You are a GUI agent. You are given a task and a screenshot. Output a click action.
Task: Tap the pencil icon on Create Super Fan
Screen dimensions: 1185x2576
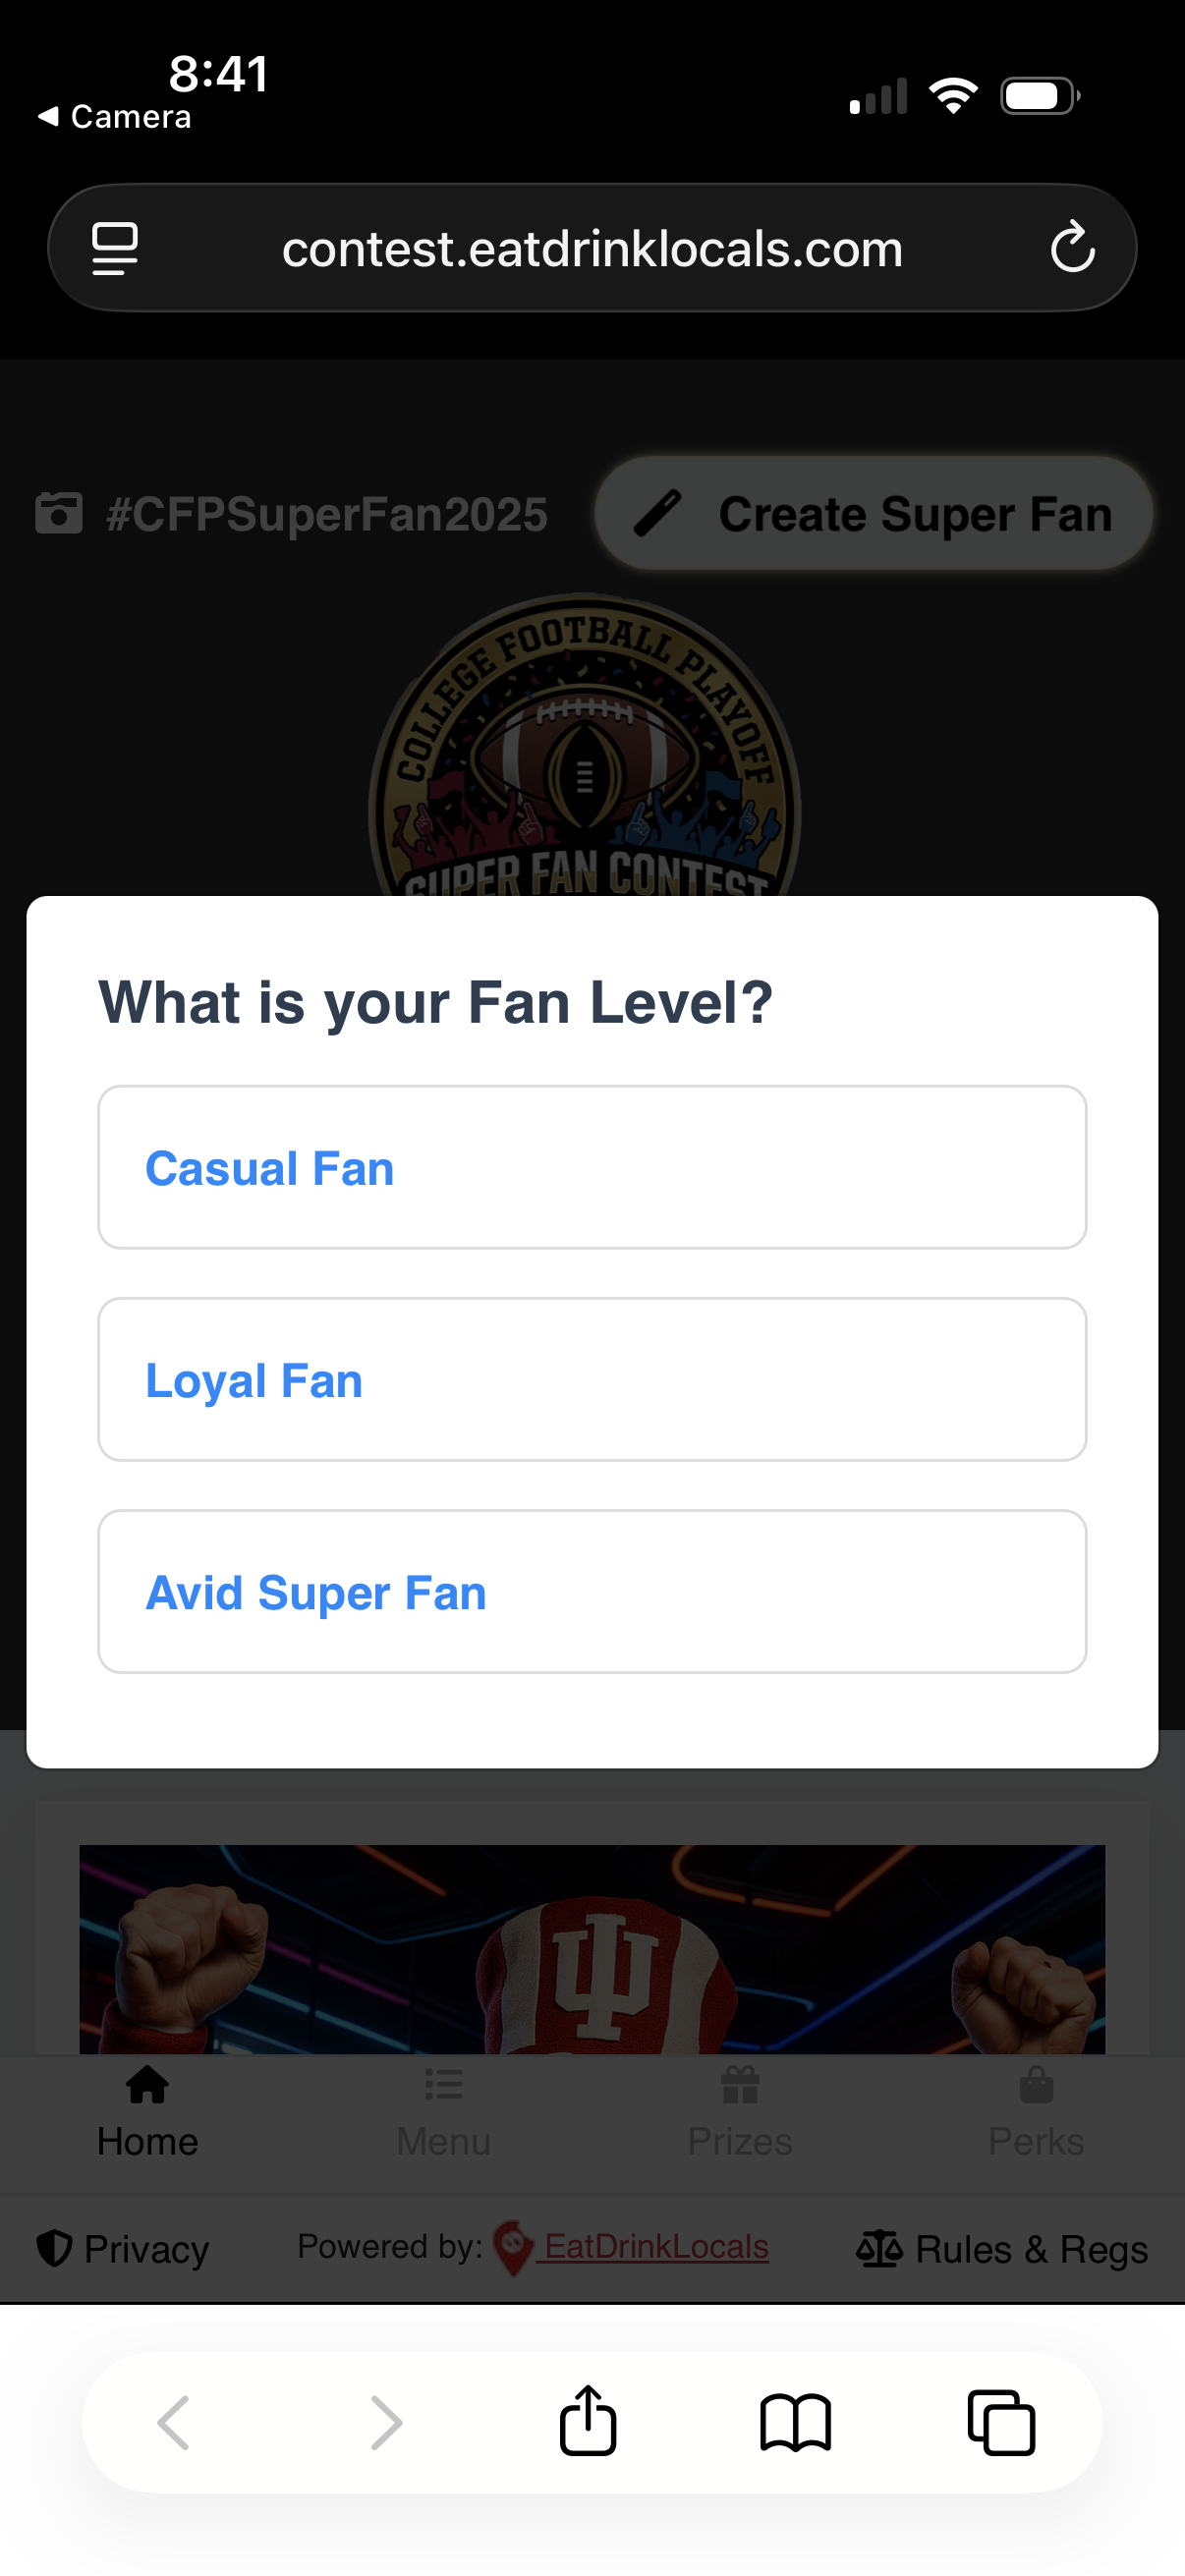(x=660, y=513)
